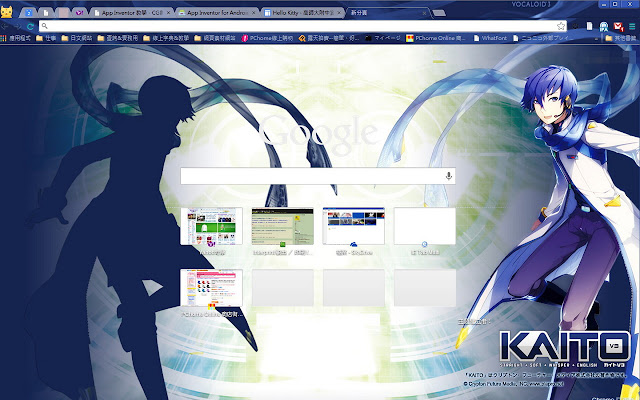This screenshot has height=400, width=640.
Task: Open the PChome Online shopping thumbnail
Action: pyautogui.click(x=211, y=288)
